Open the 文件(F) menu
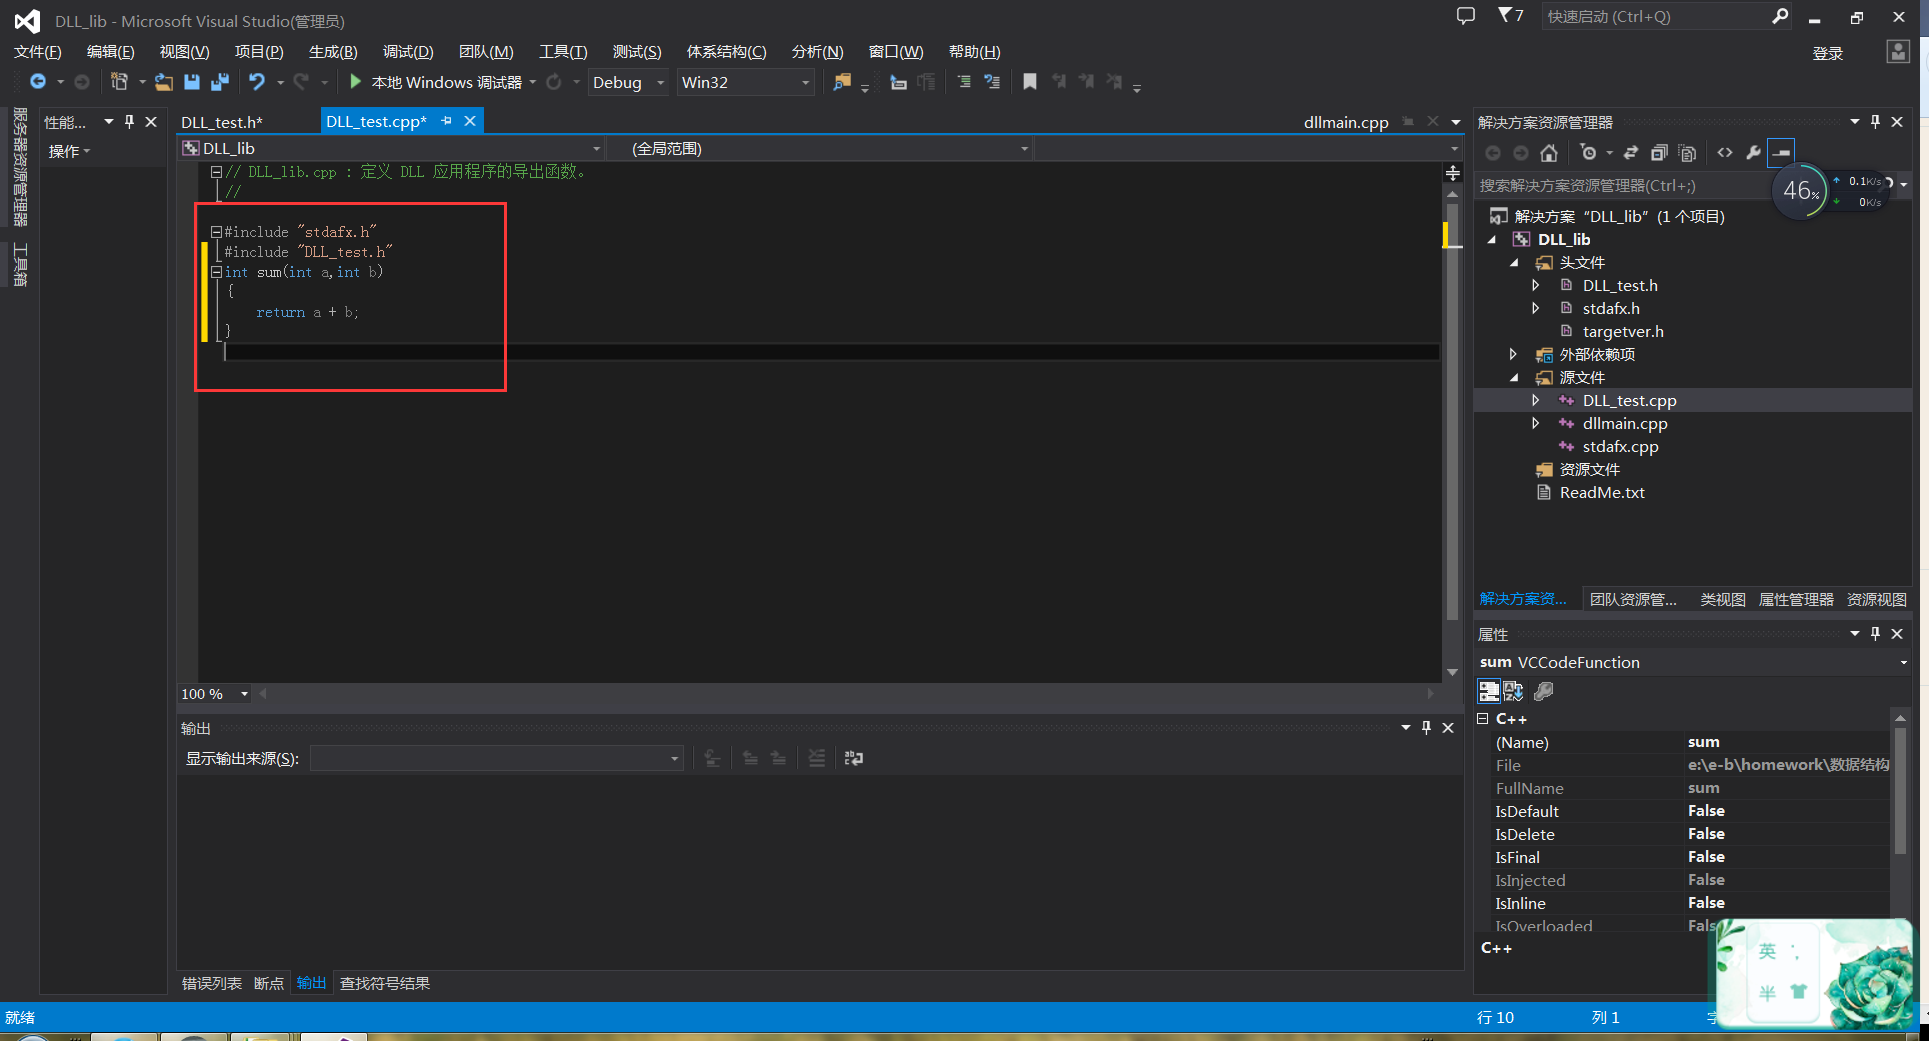Image resolution: width=1929 pixels, height=1041 pixels. tap(37, 52)
